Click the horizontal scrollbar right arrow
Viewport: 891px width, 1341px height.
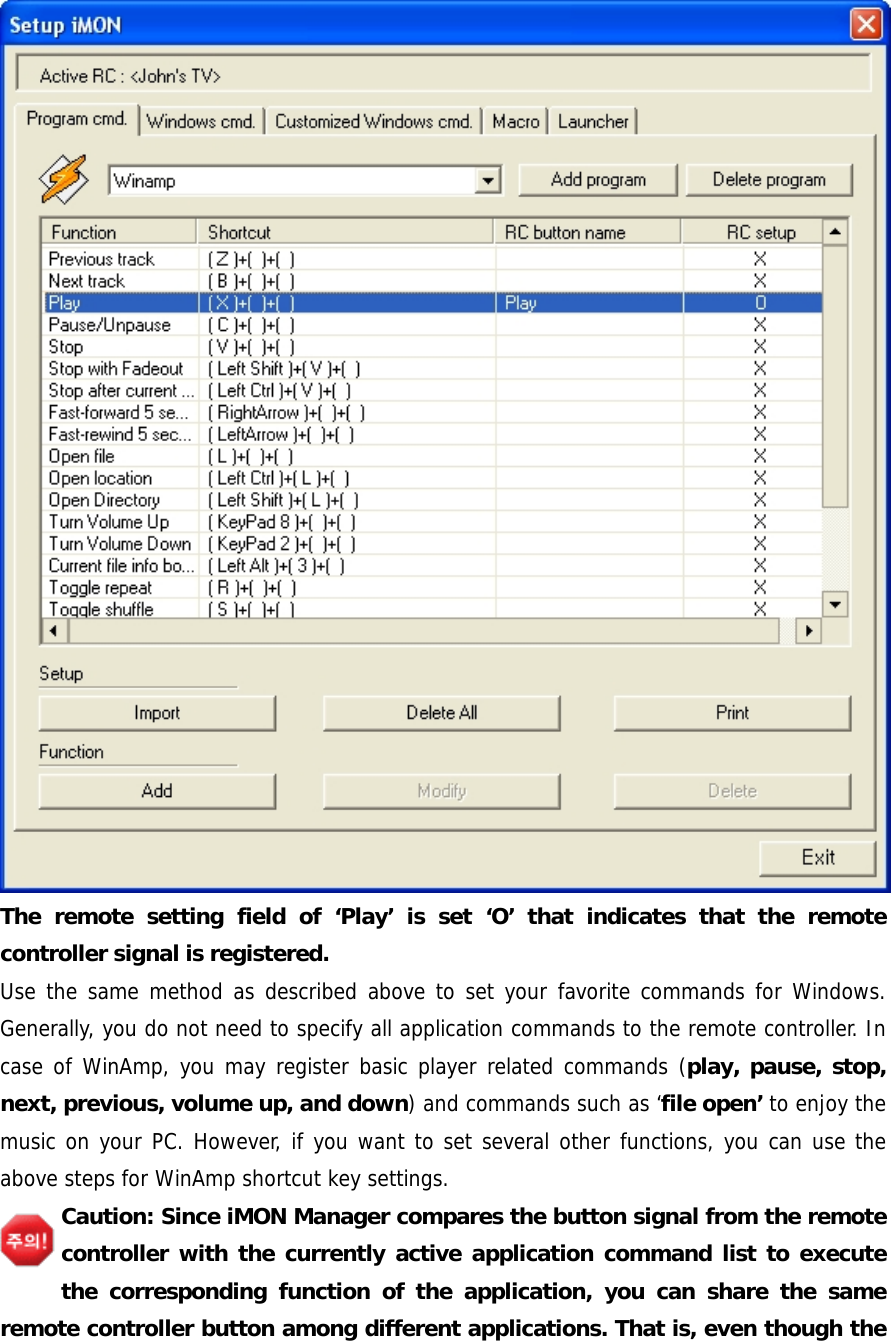(807, 630)
